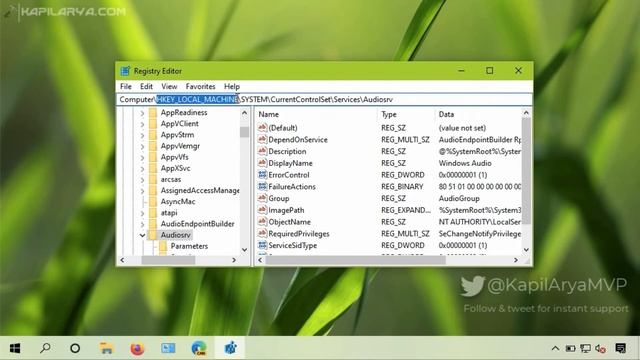Expand the AppvVemgr key

coord(142,146)
